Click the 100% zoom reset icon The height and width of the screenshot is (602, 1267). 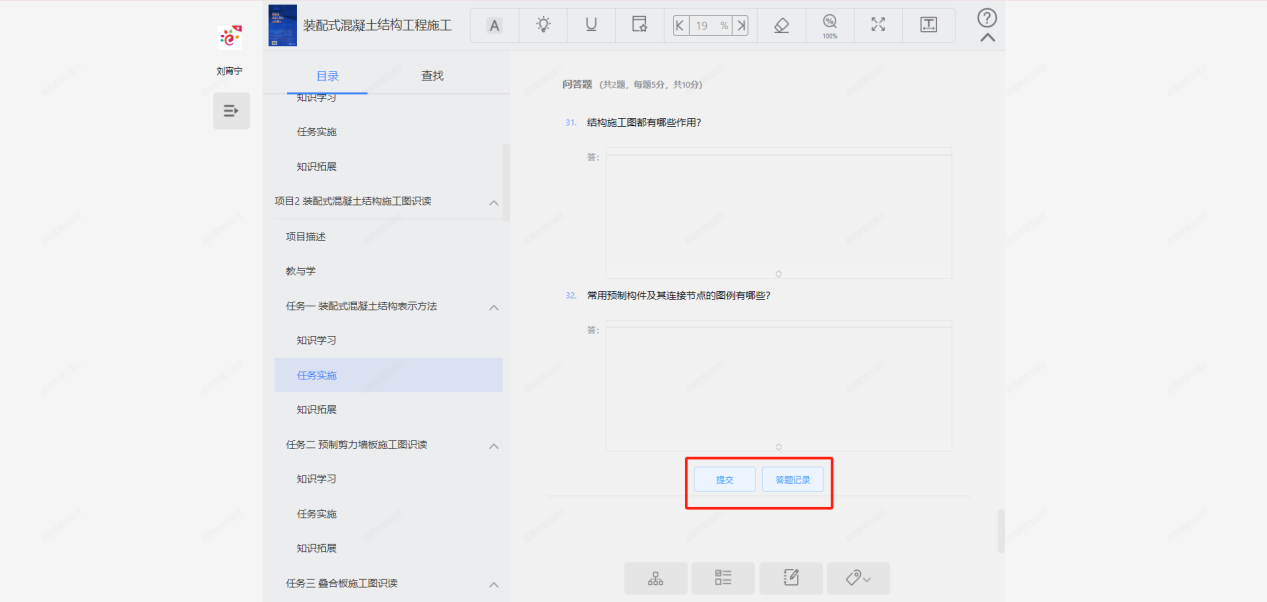[829, 26]
